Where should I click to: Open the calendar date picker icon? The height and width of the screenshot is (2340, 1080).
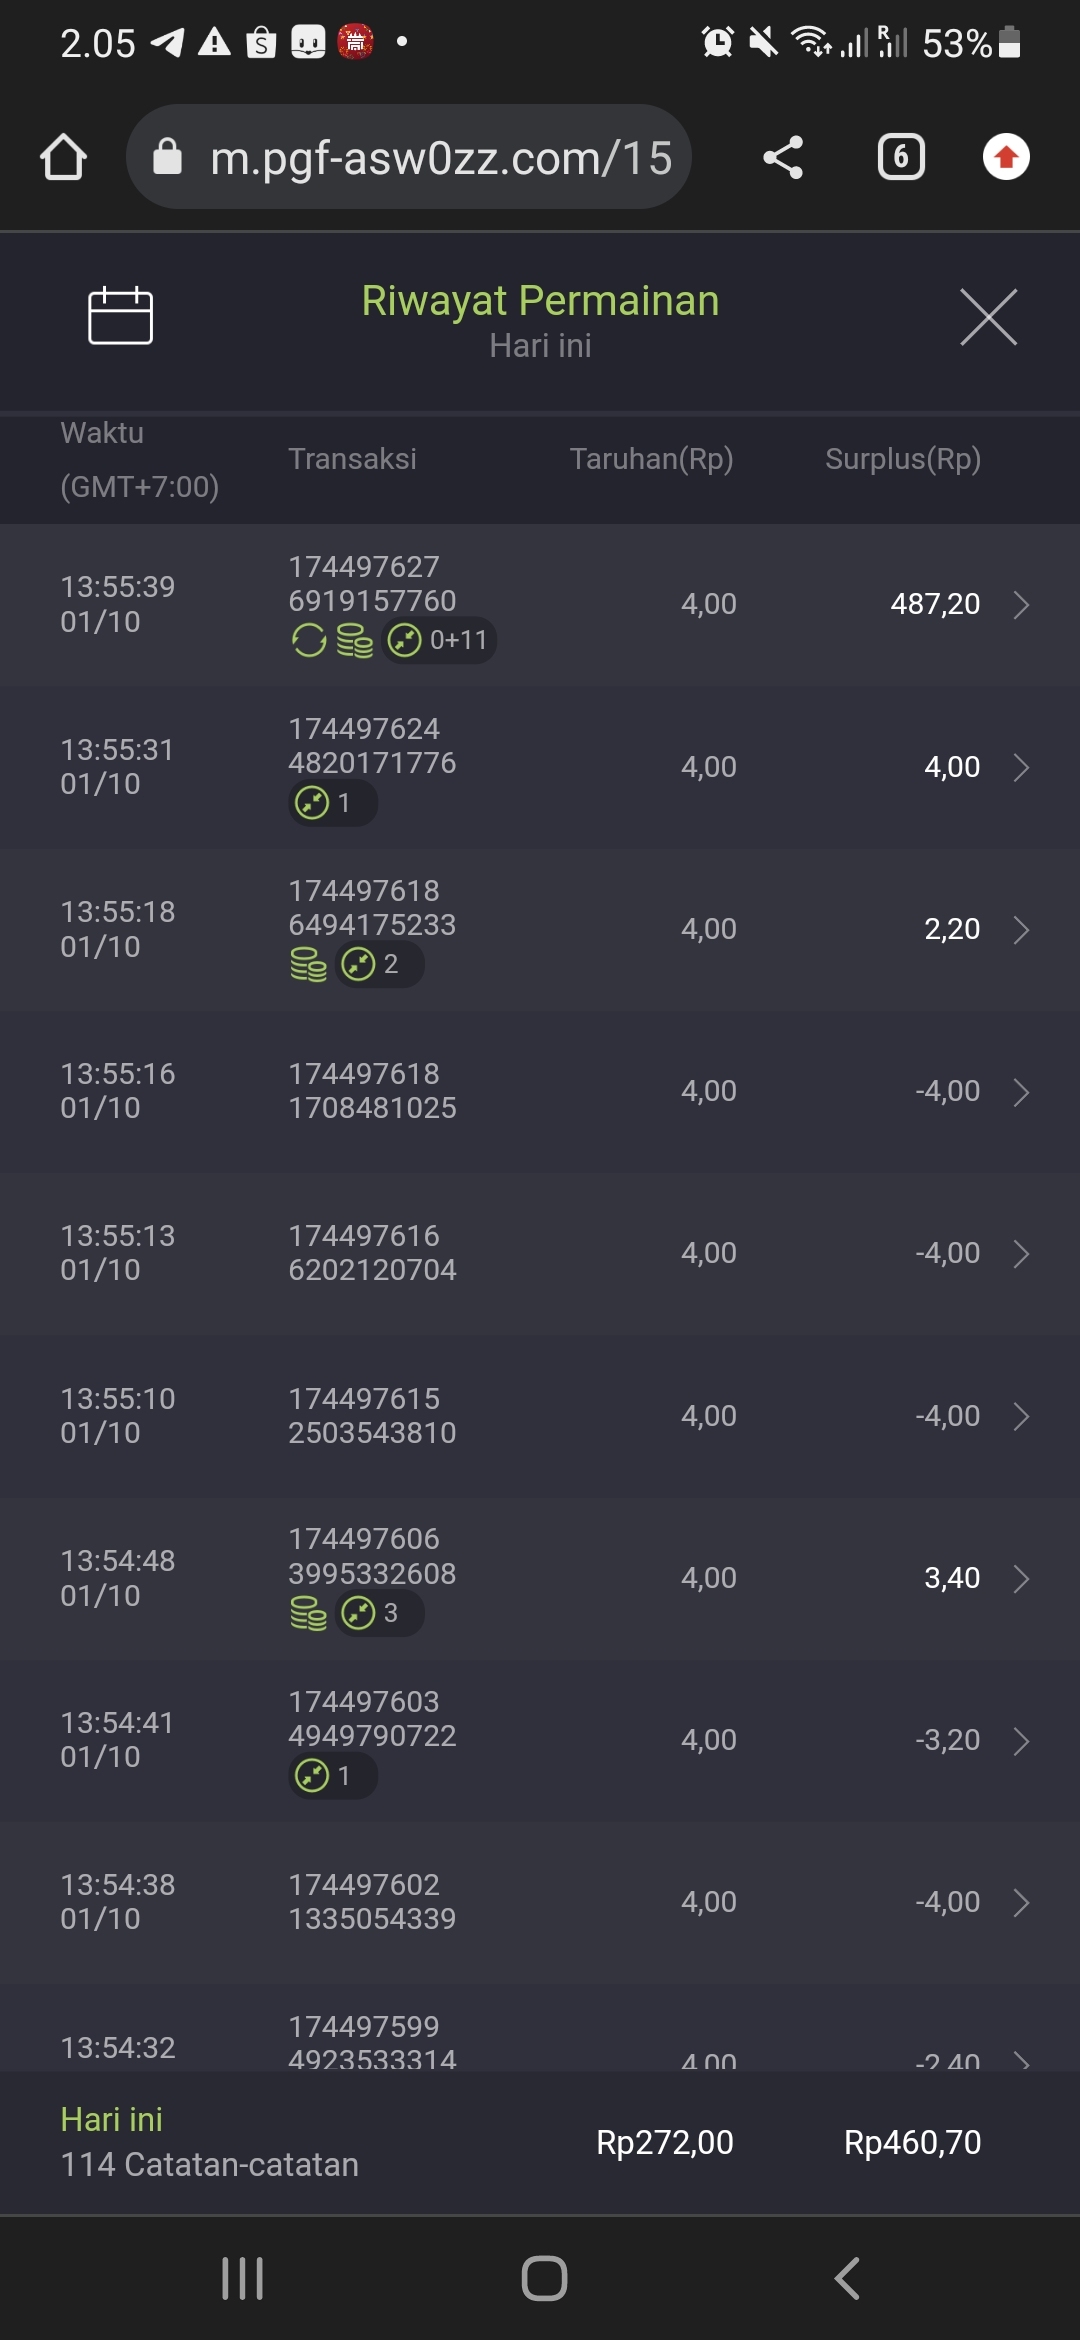120,316
